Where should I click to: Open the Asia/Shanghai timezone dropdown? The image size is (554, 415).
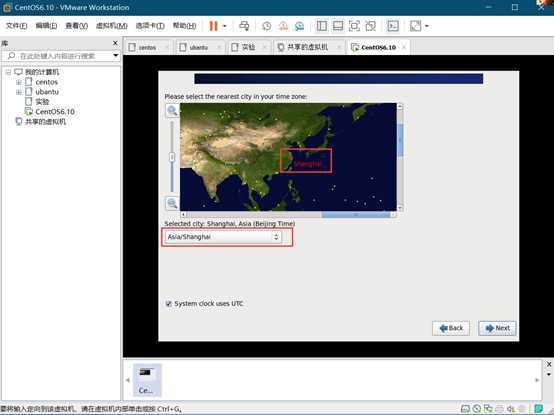tap(223, 237)
